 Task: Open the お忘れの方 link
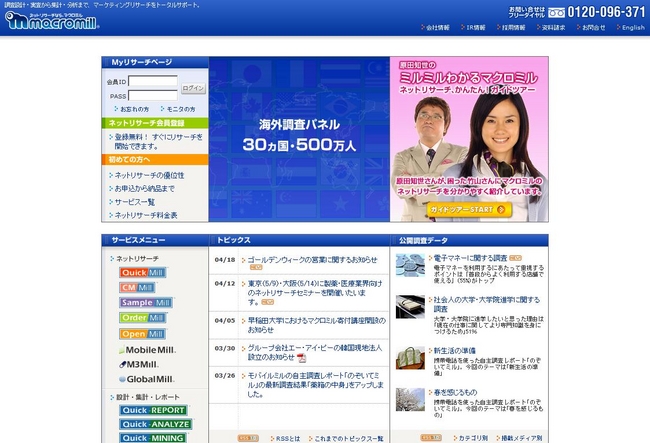tap(134, 109)
